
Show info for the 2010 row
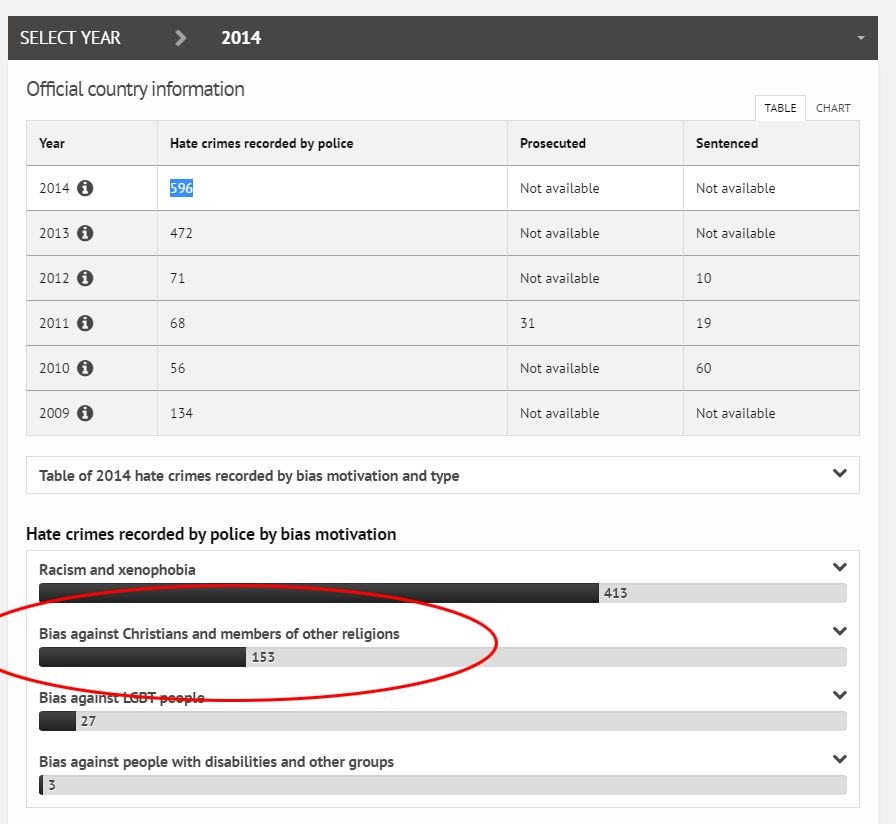pyautogui.click(x=85, y=368)
